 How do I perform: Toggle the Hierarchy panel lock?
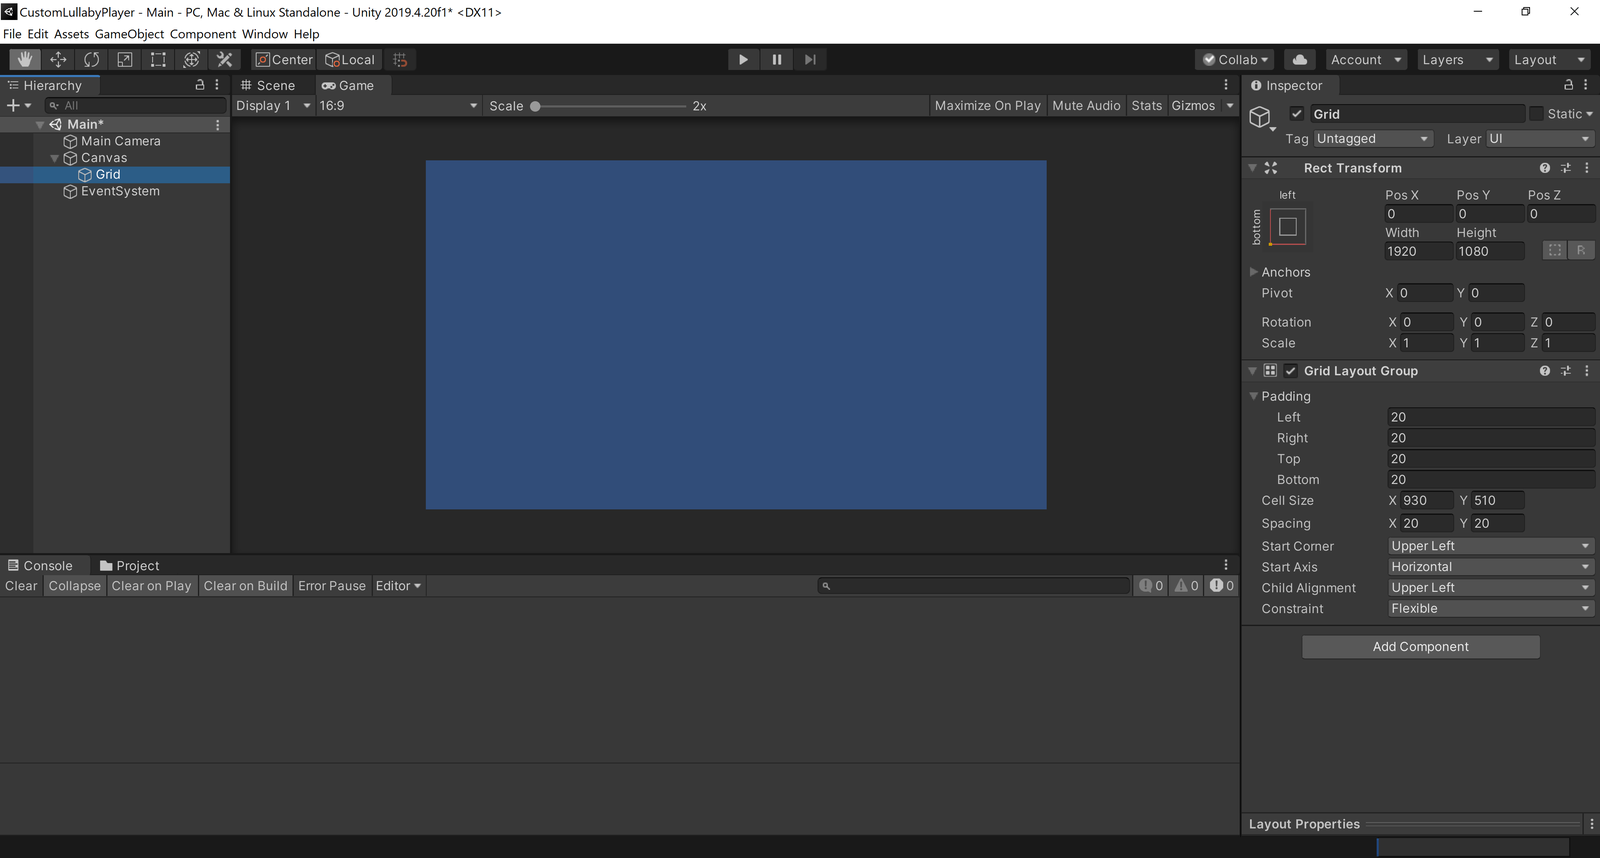[x=199, y=85]
